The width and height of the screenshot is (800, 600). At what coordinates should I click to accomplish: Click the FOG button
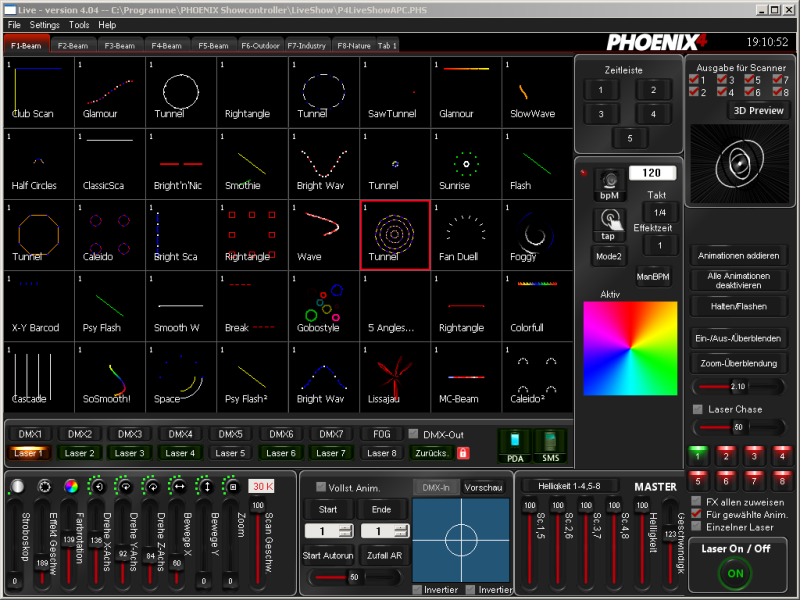coord(381,434)
